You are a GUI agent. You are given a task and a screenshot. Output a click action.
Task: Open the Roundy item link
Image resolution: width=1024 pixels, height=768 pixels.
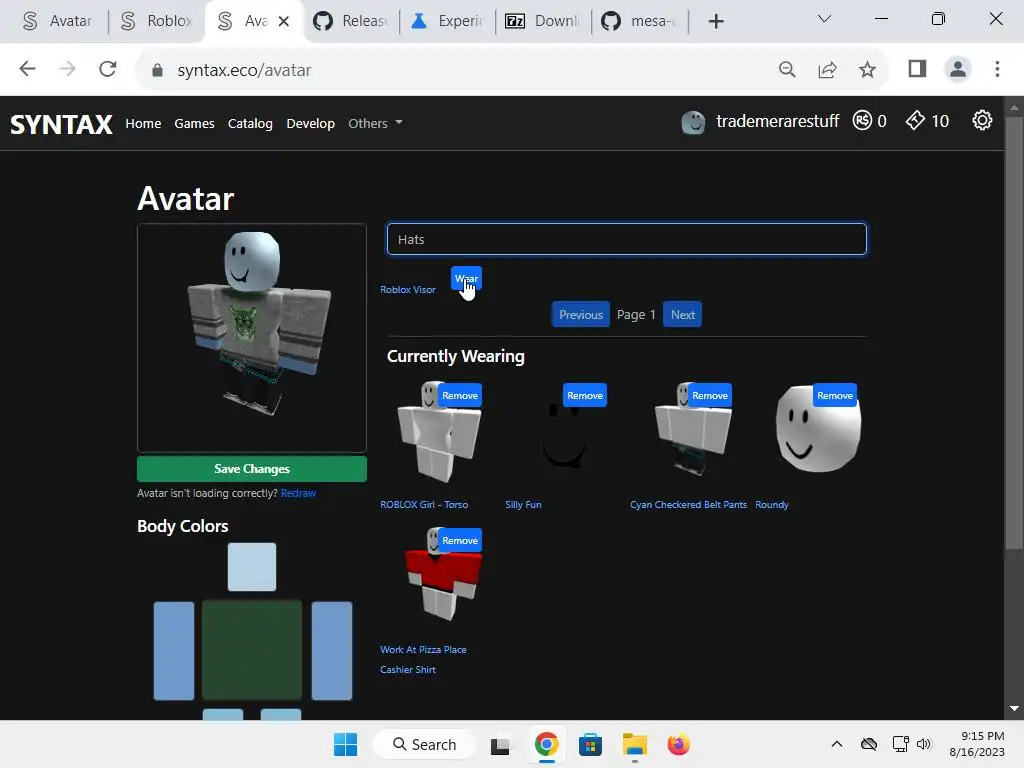click(772, 504)
